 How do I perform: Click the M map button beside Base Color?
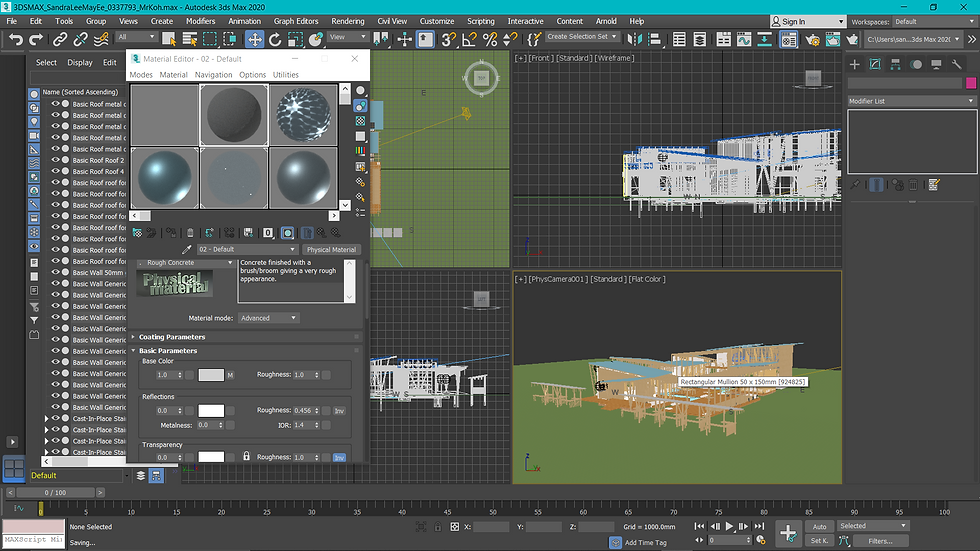point(230,375)
